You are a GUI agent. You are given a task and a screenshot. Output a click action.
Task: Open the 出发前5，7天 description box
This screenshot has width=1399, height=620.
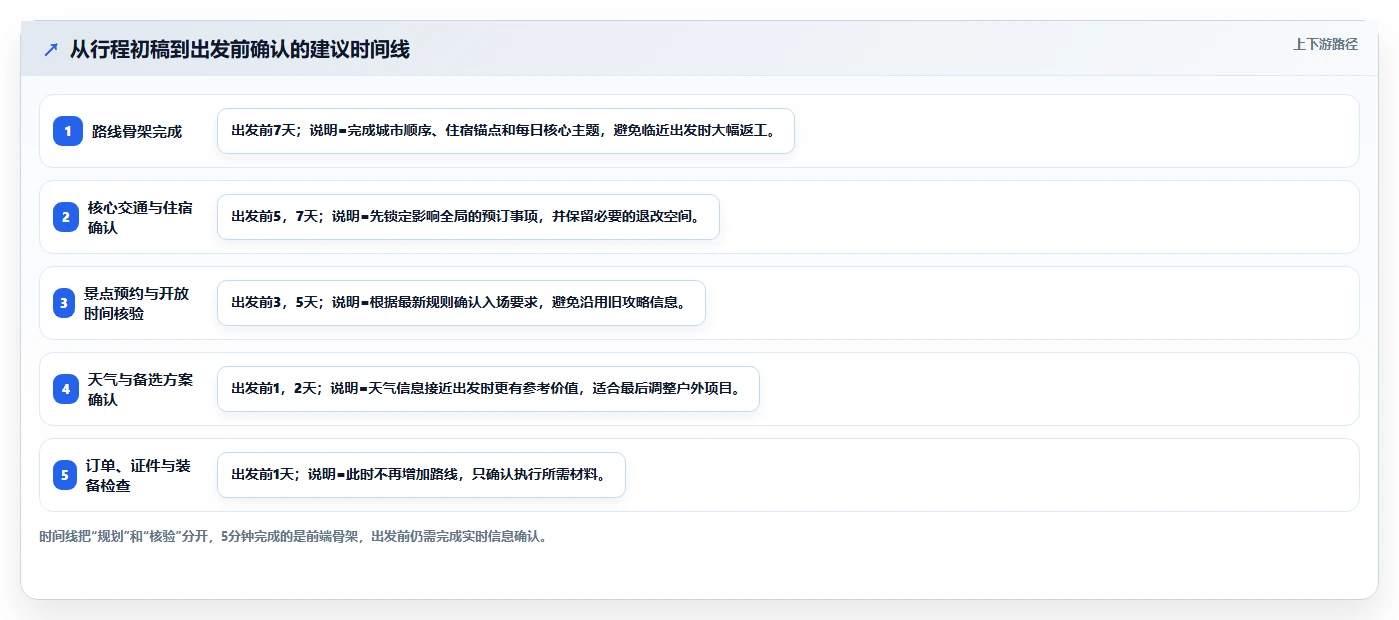(468, 217)
